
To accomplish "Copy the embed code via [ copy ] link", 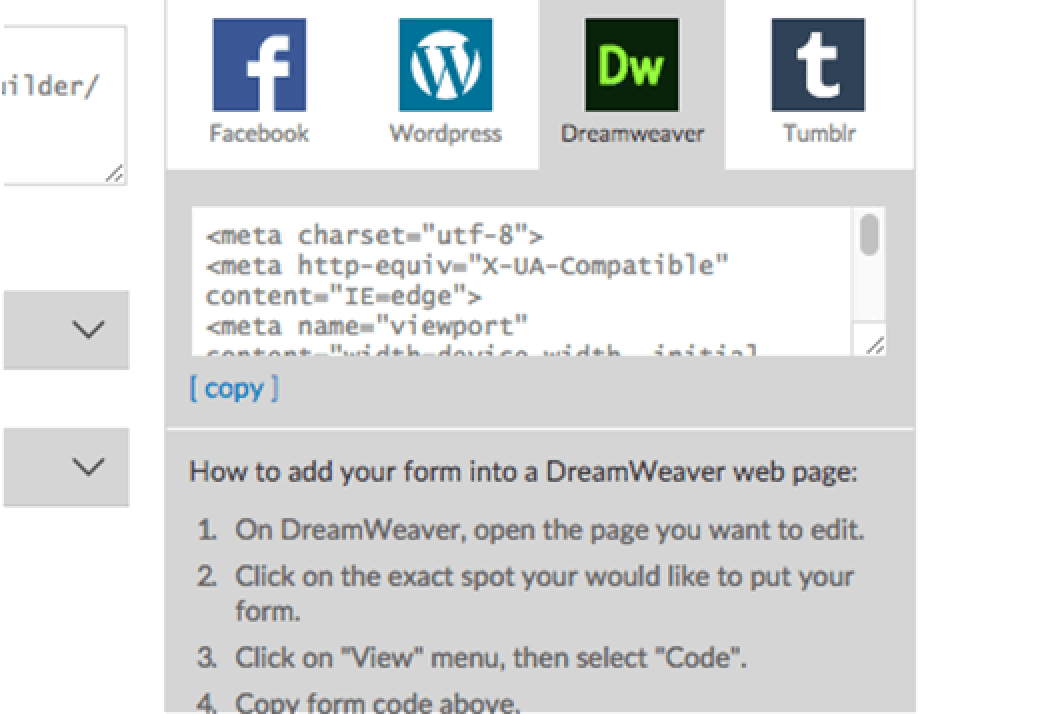I will 234,389.
